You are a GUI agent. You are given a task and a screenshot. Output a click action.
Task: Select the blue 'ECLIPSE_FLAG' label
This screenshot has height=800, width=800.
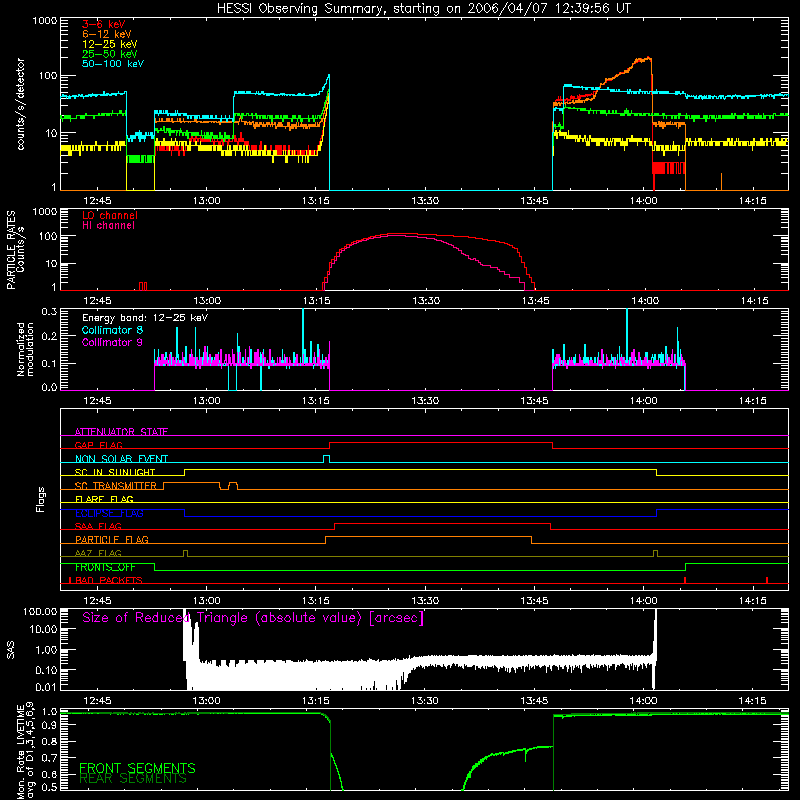109,513
